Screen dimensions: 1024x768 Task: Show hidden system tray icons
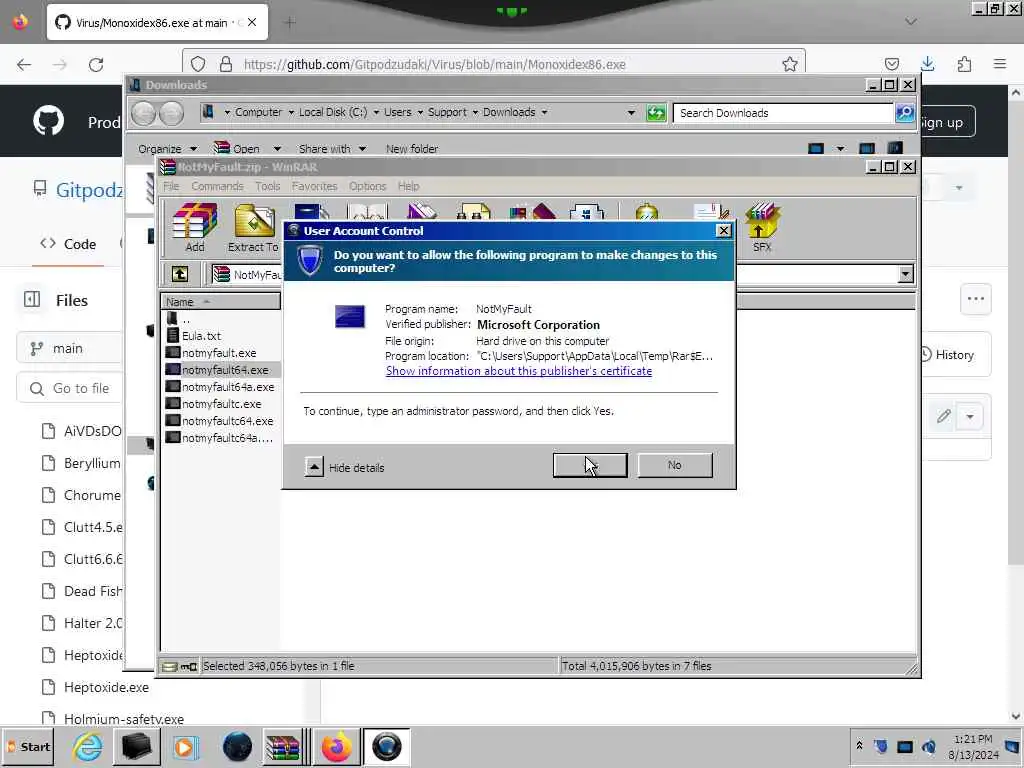859,746
